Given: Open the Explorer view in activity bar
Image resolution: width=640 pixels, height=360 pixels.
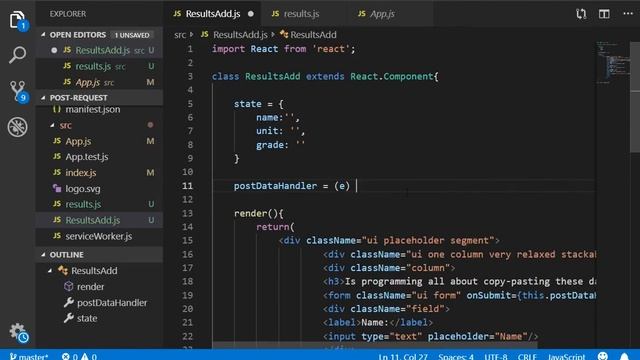Looking at the screenshot, I should [x=17, y=20].
